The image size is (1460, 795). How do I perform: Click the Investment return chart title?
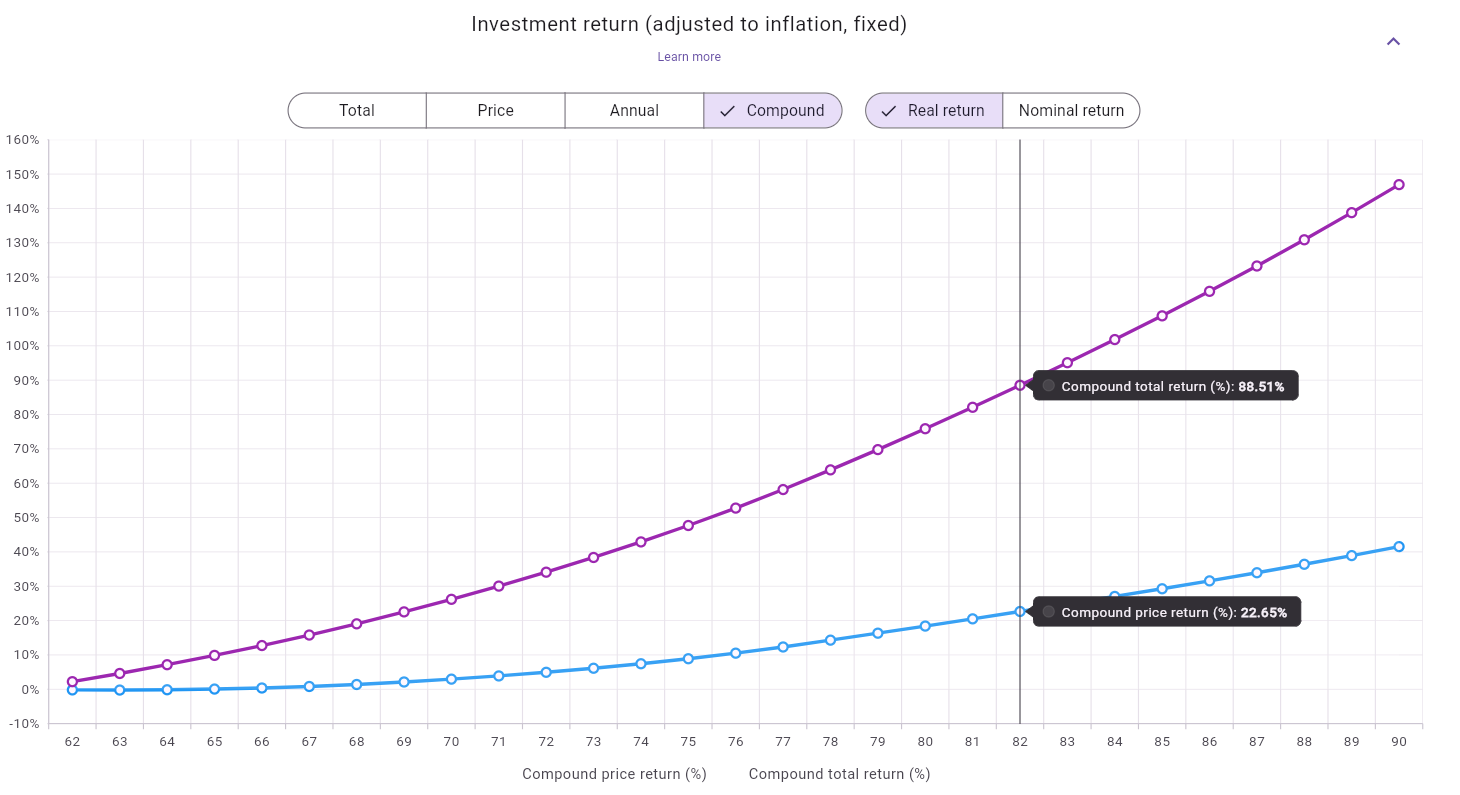click(689, 23)
